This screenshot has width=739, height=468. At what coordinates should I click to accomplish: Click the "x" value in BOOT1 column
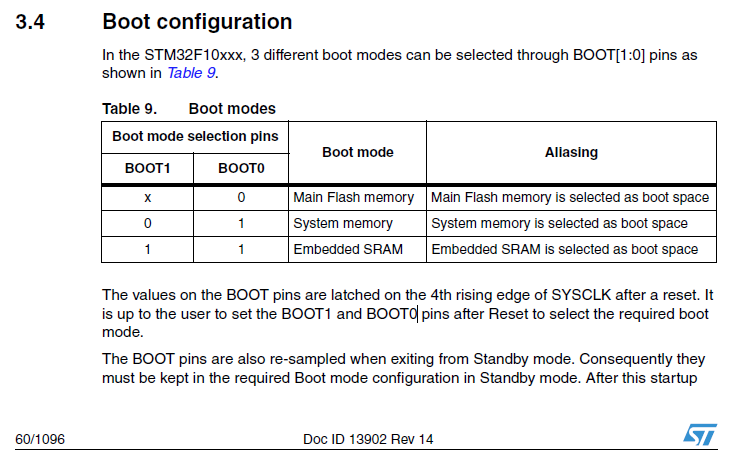click(x=148, y=197)
